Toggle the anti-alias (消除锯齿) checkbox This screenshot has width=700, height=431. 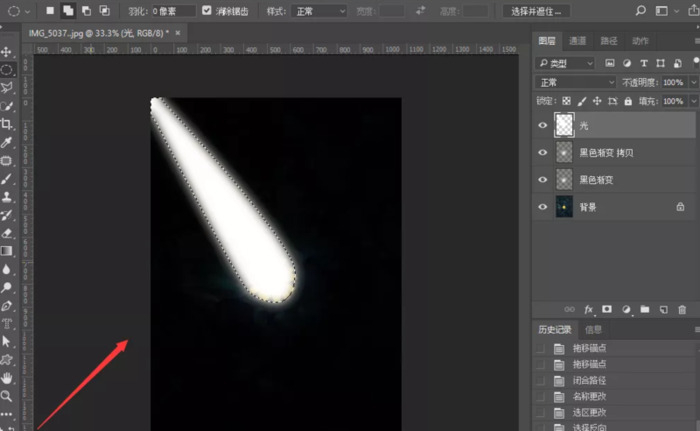[x=206, y=11]
